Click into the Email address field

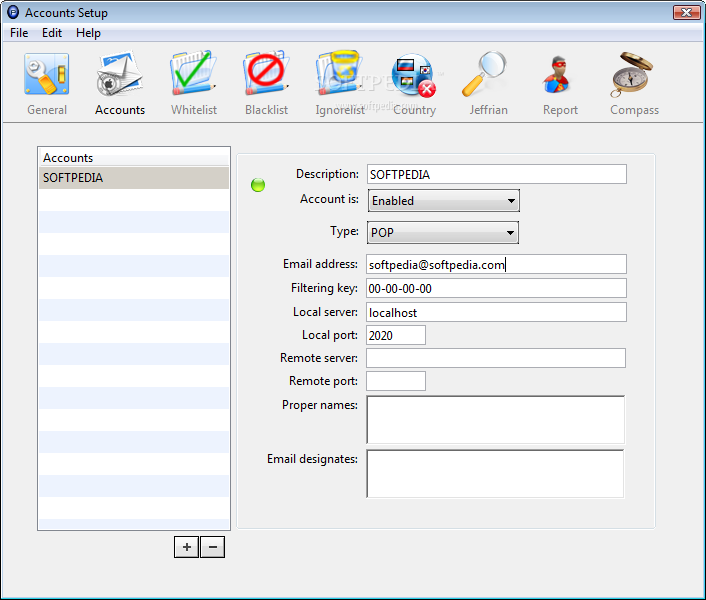tap(496, 264)
